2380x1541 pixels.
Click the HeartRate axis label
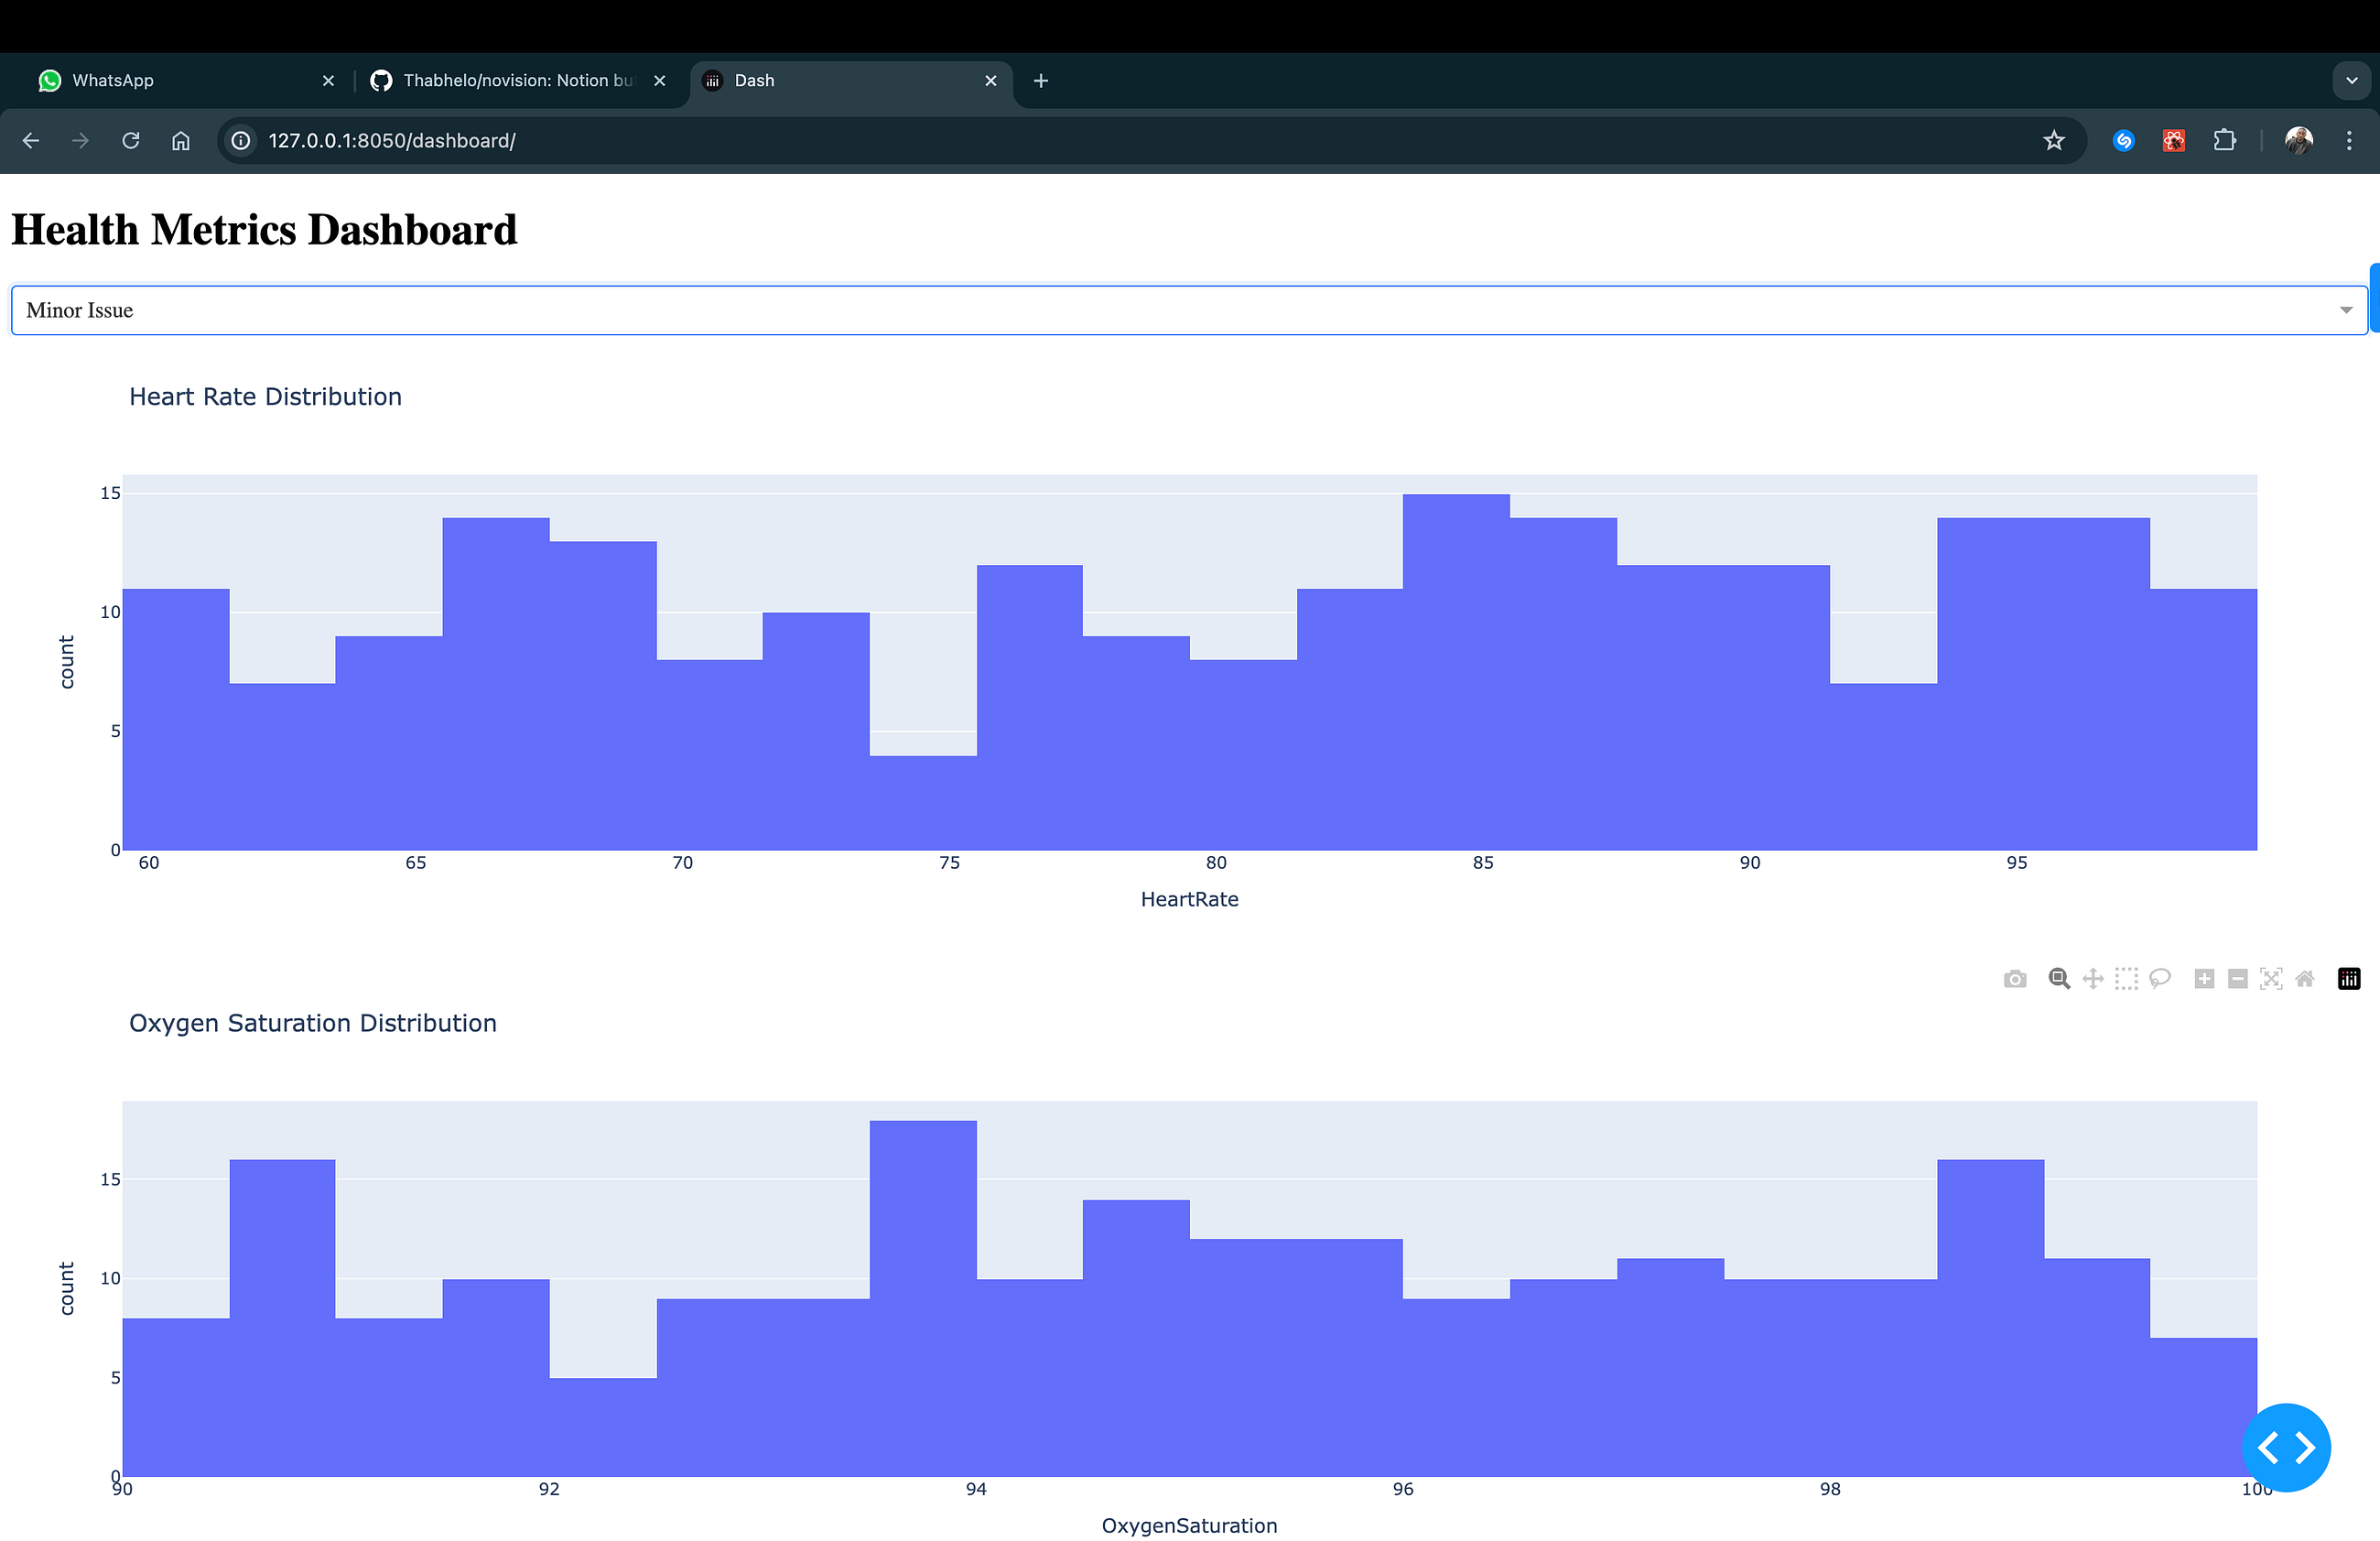click(x=1189, y=899)
